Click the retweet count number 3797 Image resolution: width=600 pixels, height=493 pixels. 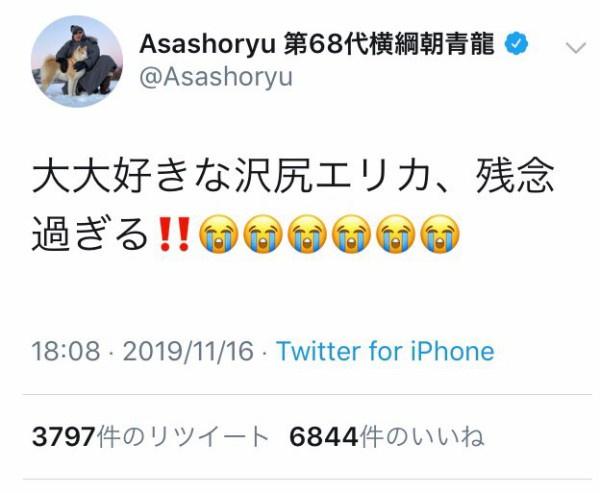click(x=64, y=437)
